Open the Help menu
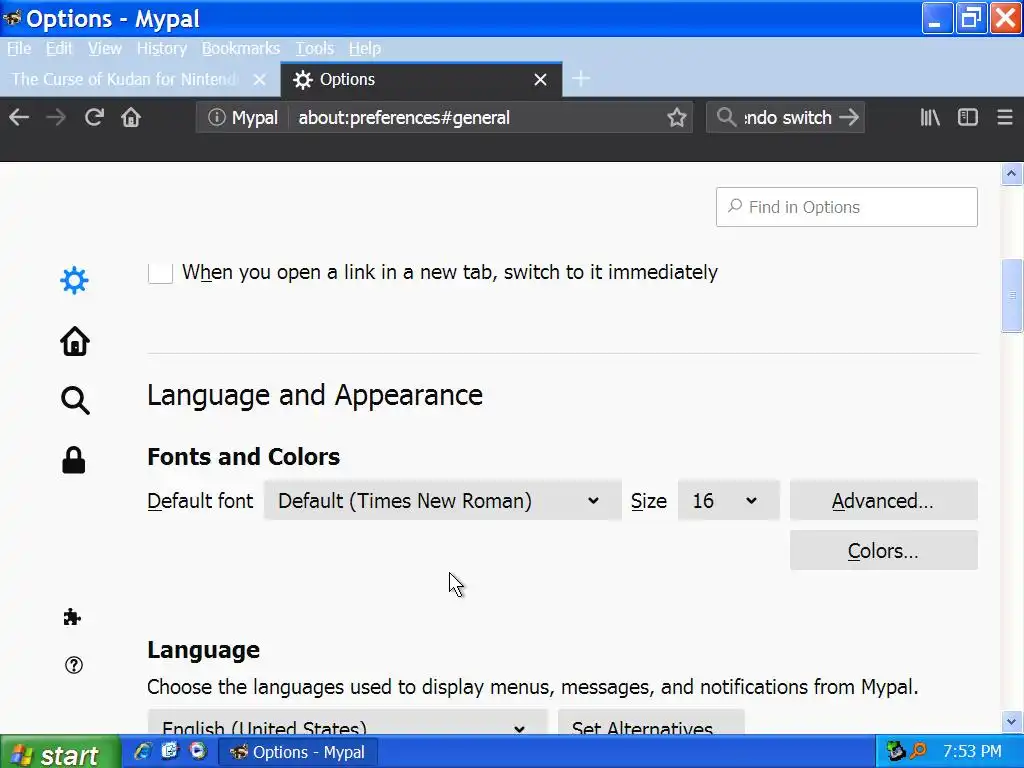This screenshot has height=768, width=1024. [364, 48]
